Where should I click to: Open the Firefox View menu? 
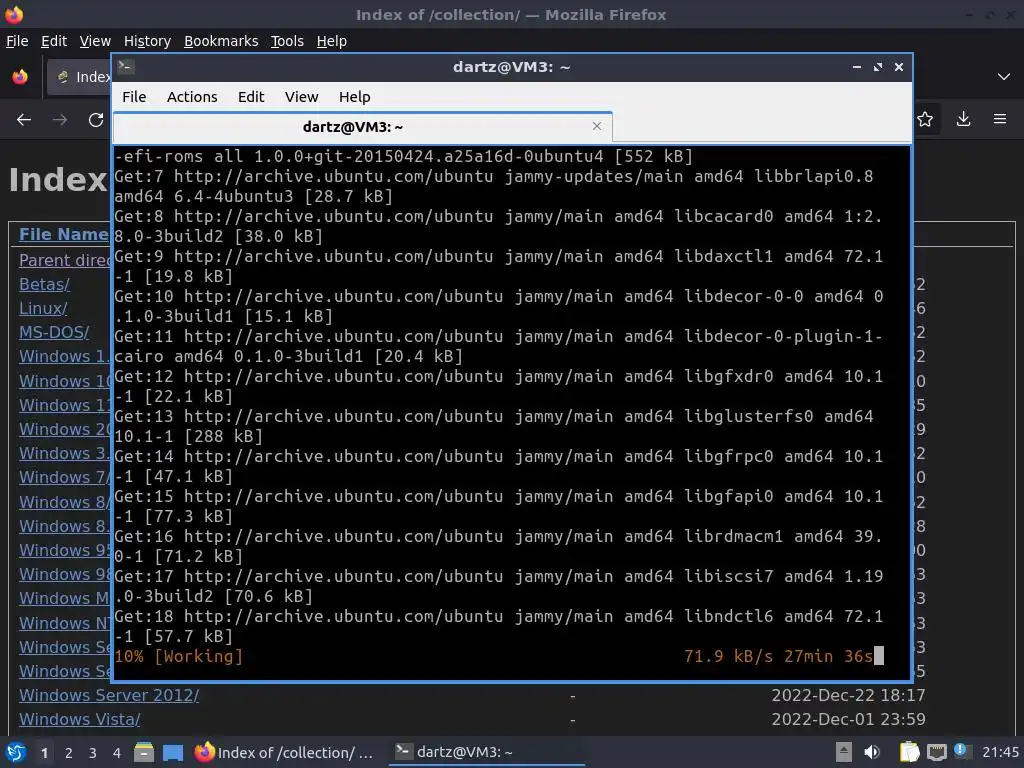pyautogui.click(x=95, y=41)
